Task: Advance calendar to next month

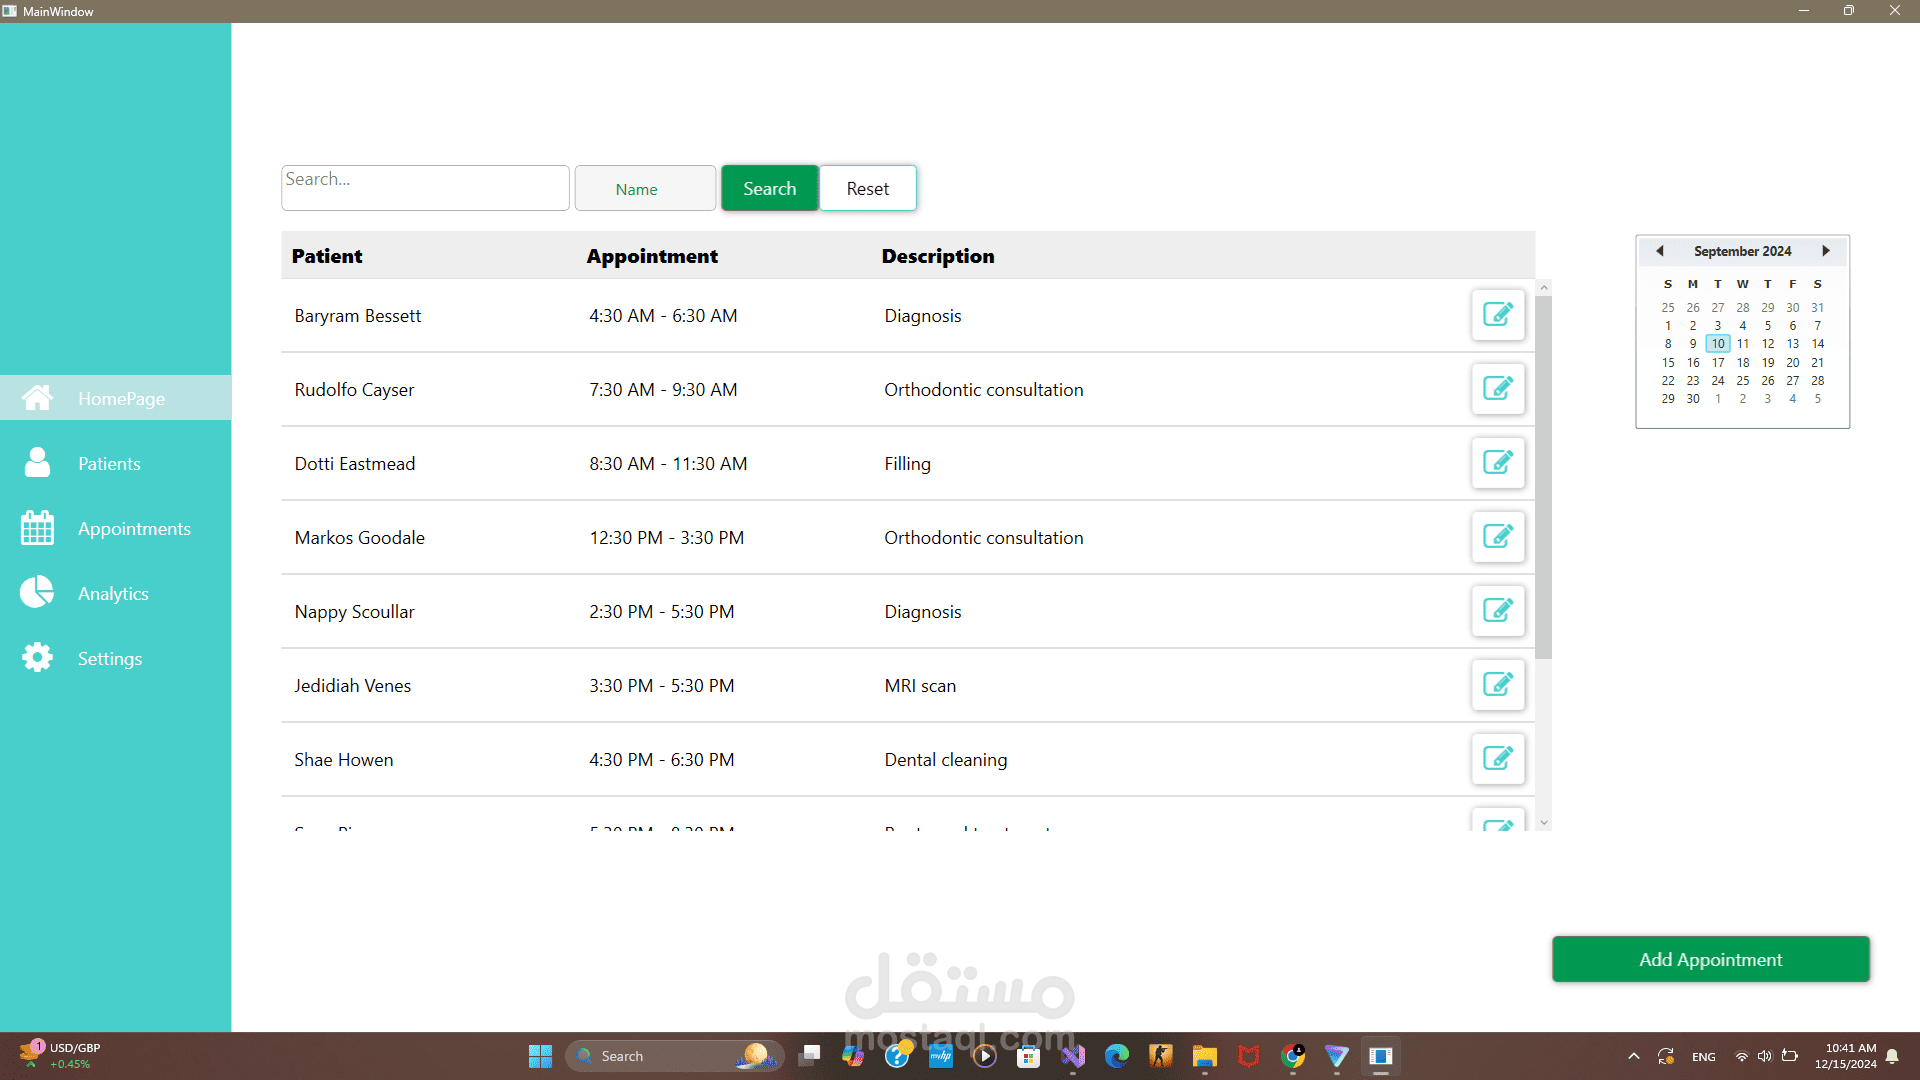Action: tap(1826, 251)
